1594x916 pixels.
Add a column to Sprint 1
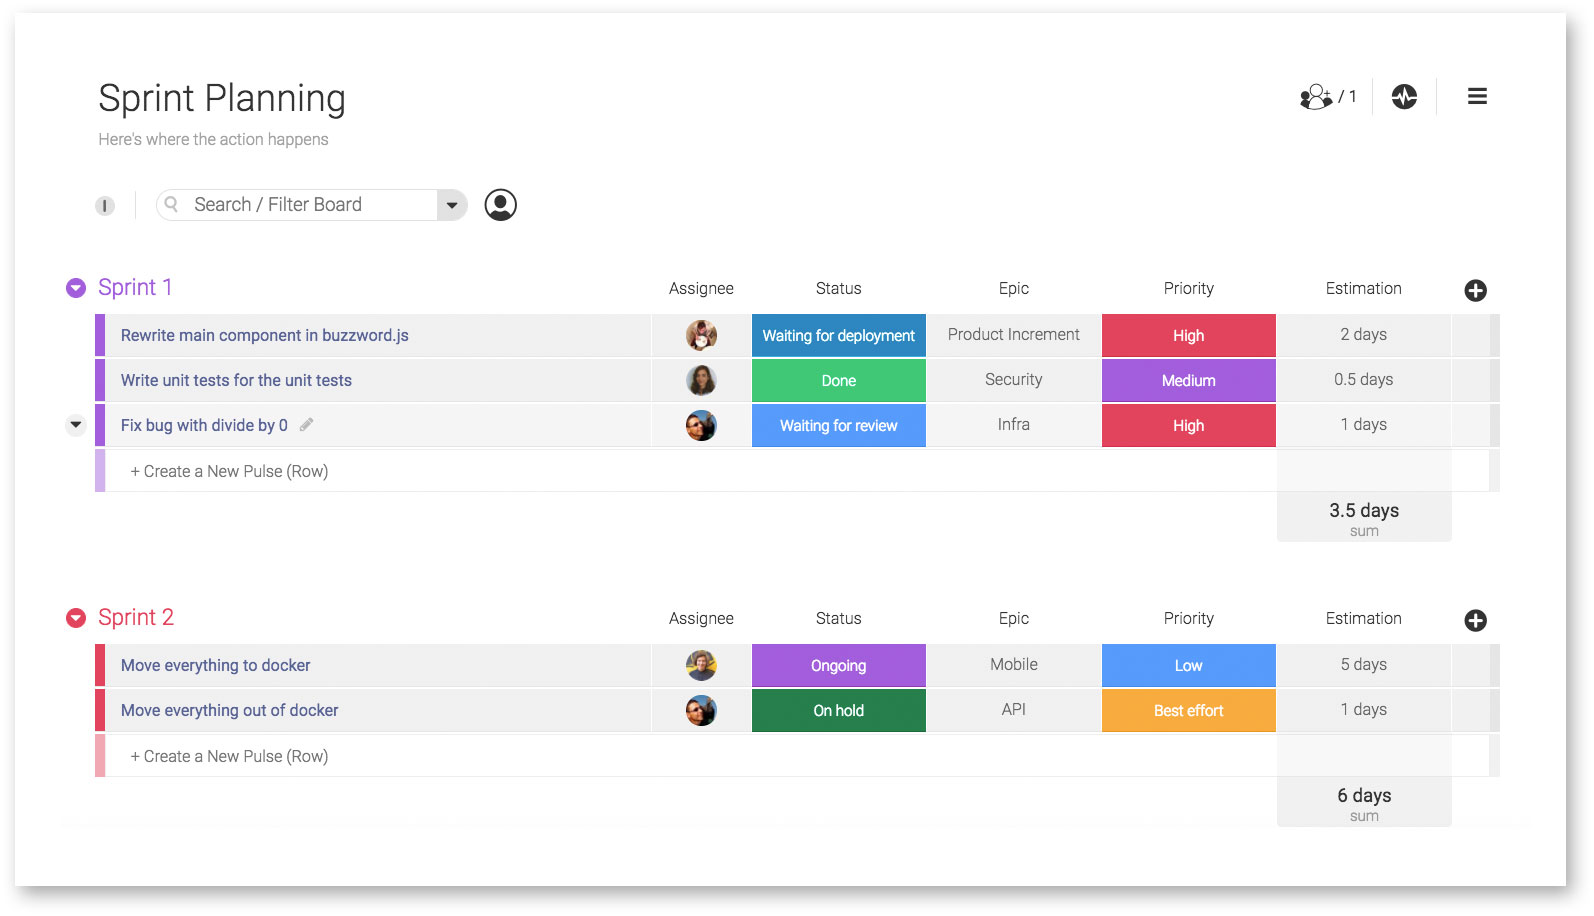tap(1475, 291)
